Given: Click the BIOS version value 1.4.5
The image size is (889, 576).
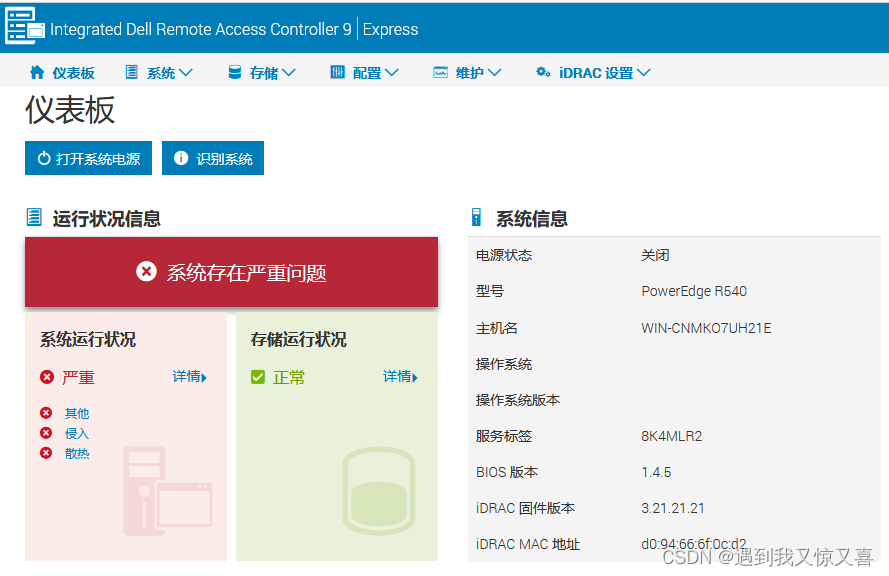Looking at the screenshot, I should 656,472.
